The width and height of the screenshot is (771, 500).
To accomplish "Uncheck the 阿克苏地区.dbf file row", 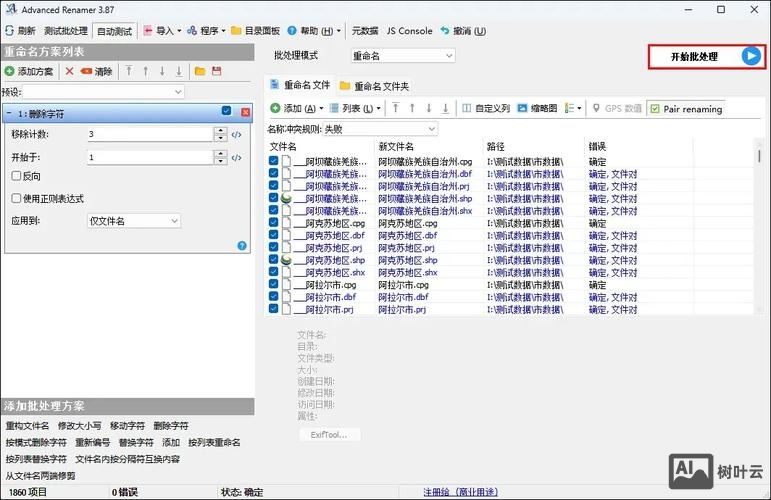I will tap(273, 235).
